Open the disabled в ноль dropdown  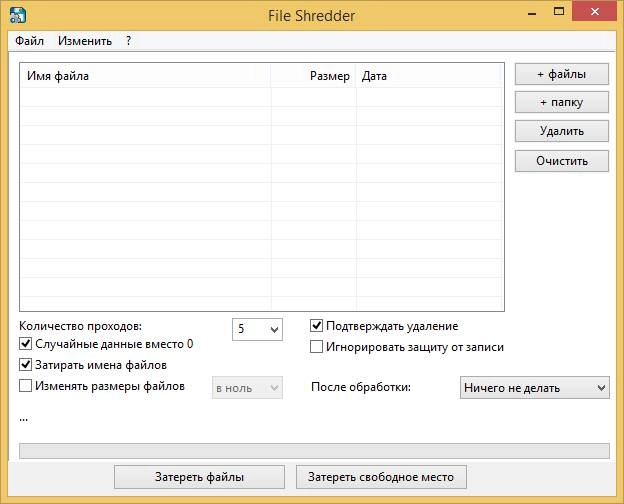pos(247,388)
